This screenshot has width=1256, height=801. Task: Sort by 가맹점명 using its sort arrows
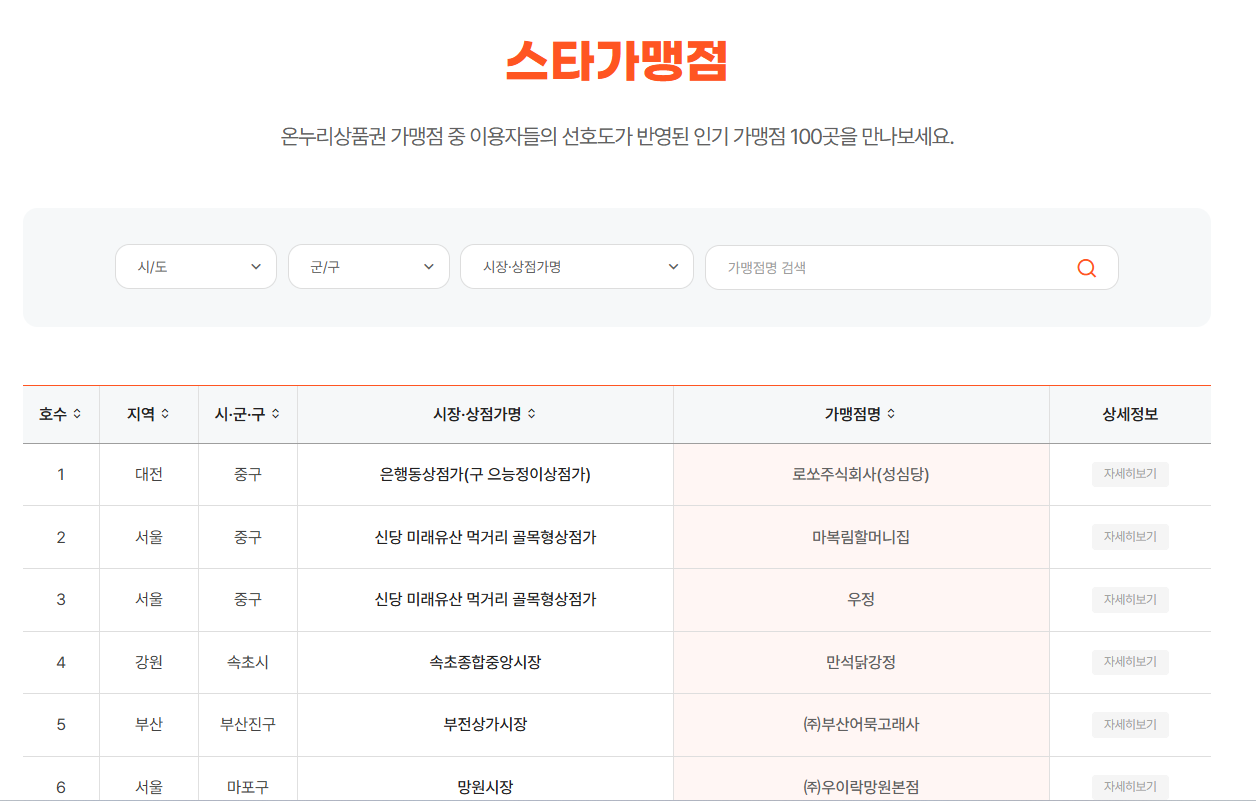(x=893, y=414)
